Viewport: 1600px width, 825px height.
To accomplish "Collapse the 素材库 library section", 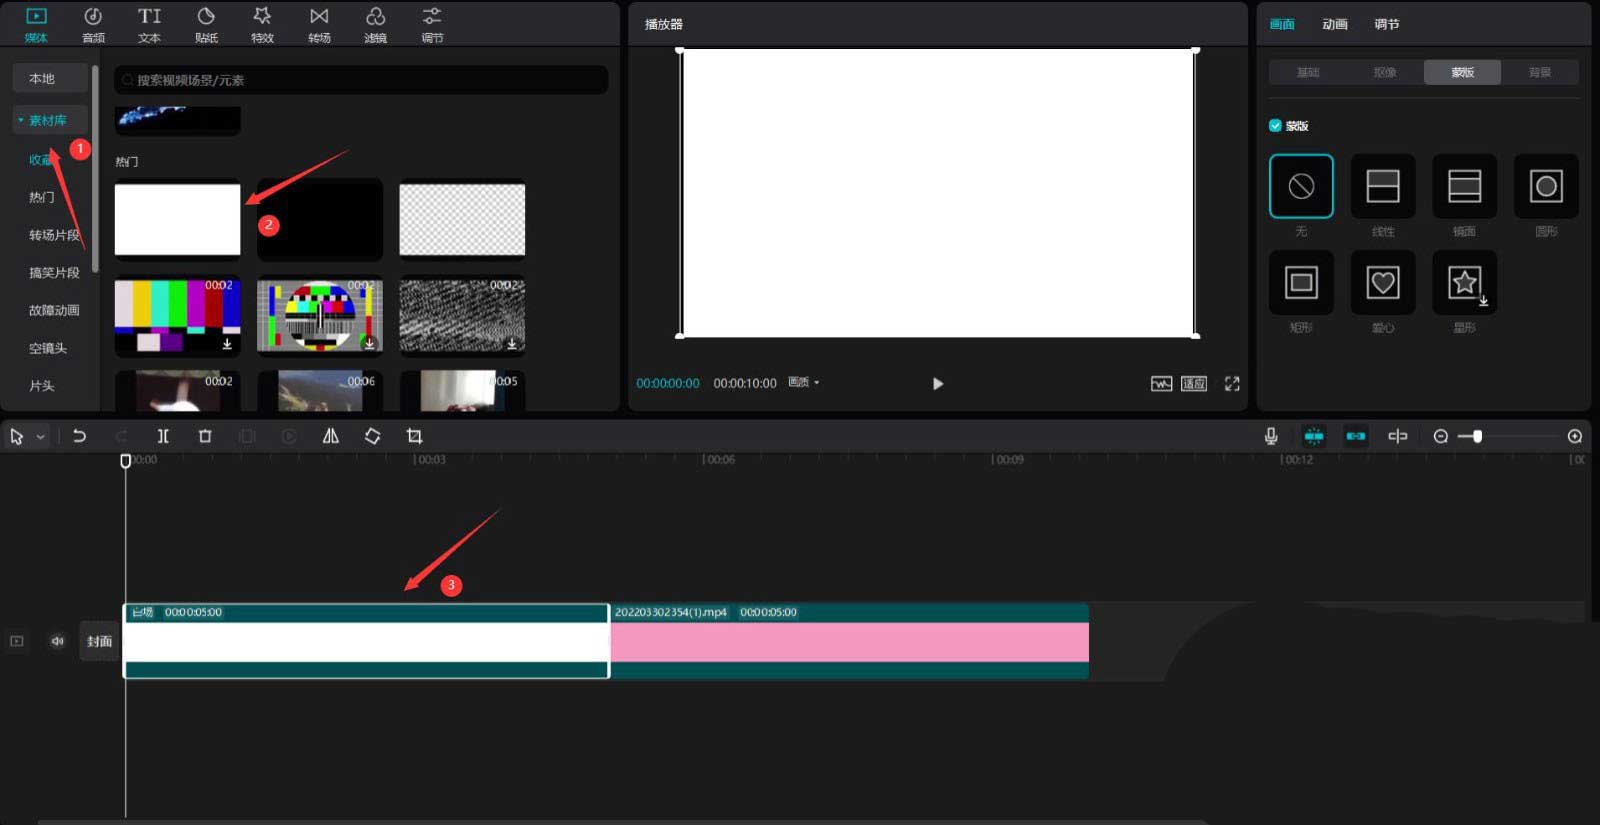I will coord(49,120).
